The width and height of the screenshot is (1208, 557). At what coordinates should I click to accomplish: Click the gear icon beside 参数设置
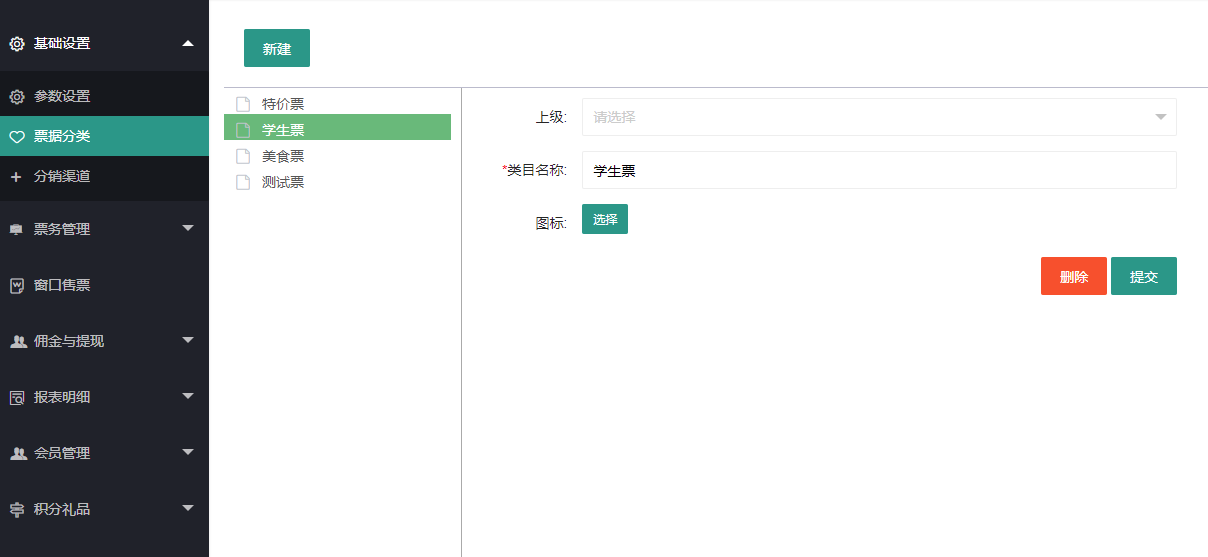coord(17,97)
